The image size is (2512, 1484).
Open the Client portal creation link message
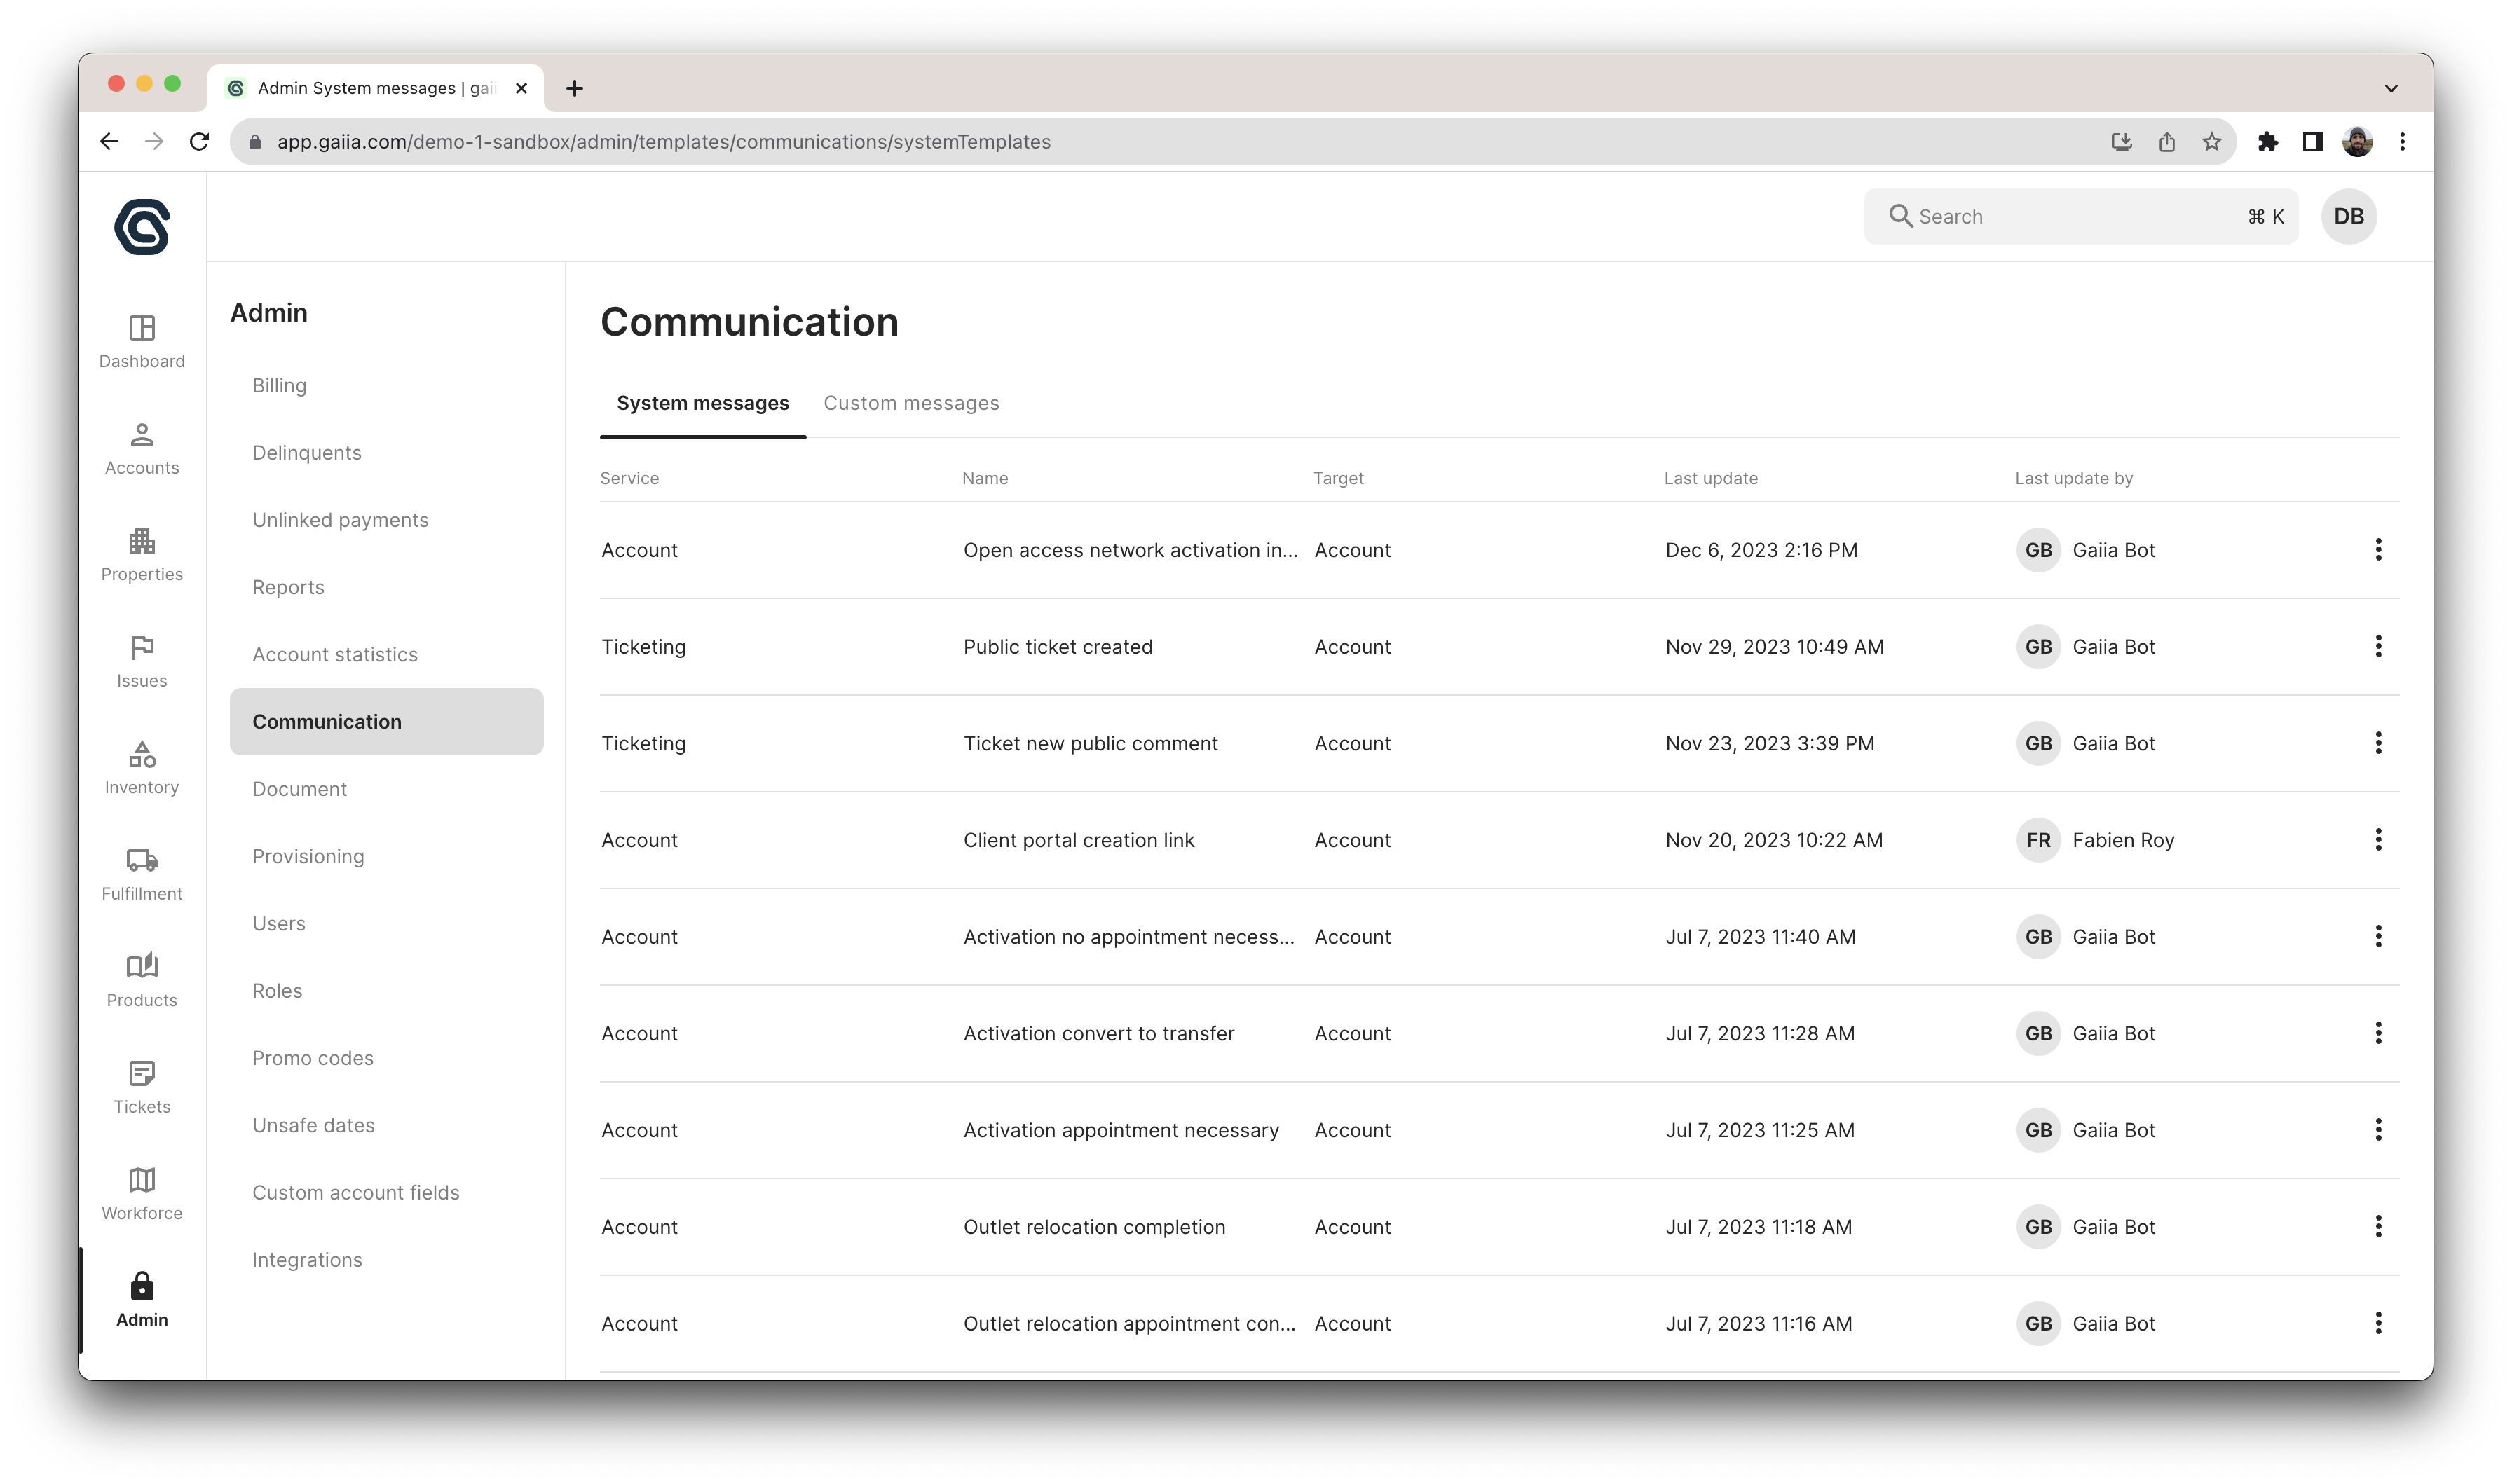(x=1078, y=840)
